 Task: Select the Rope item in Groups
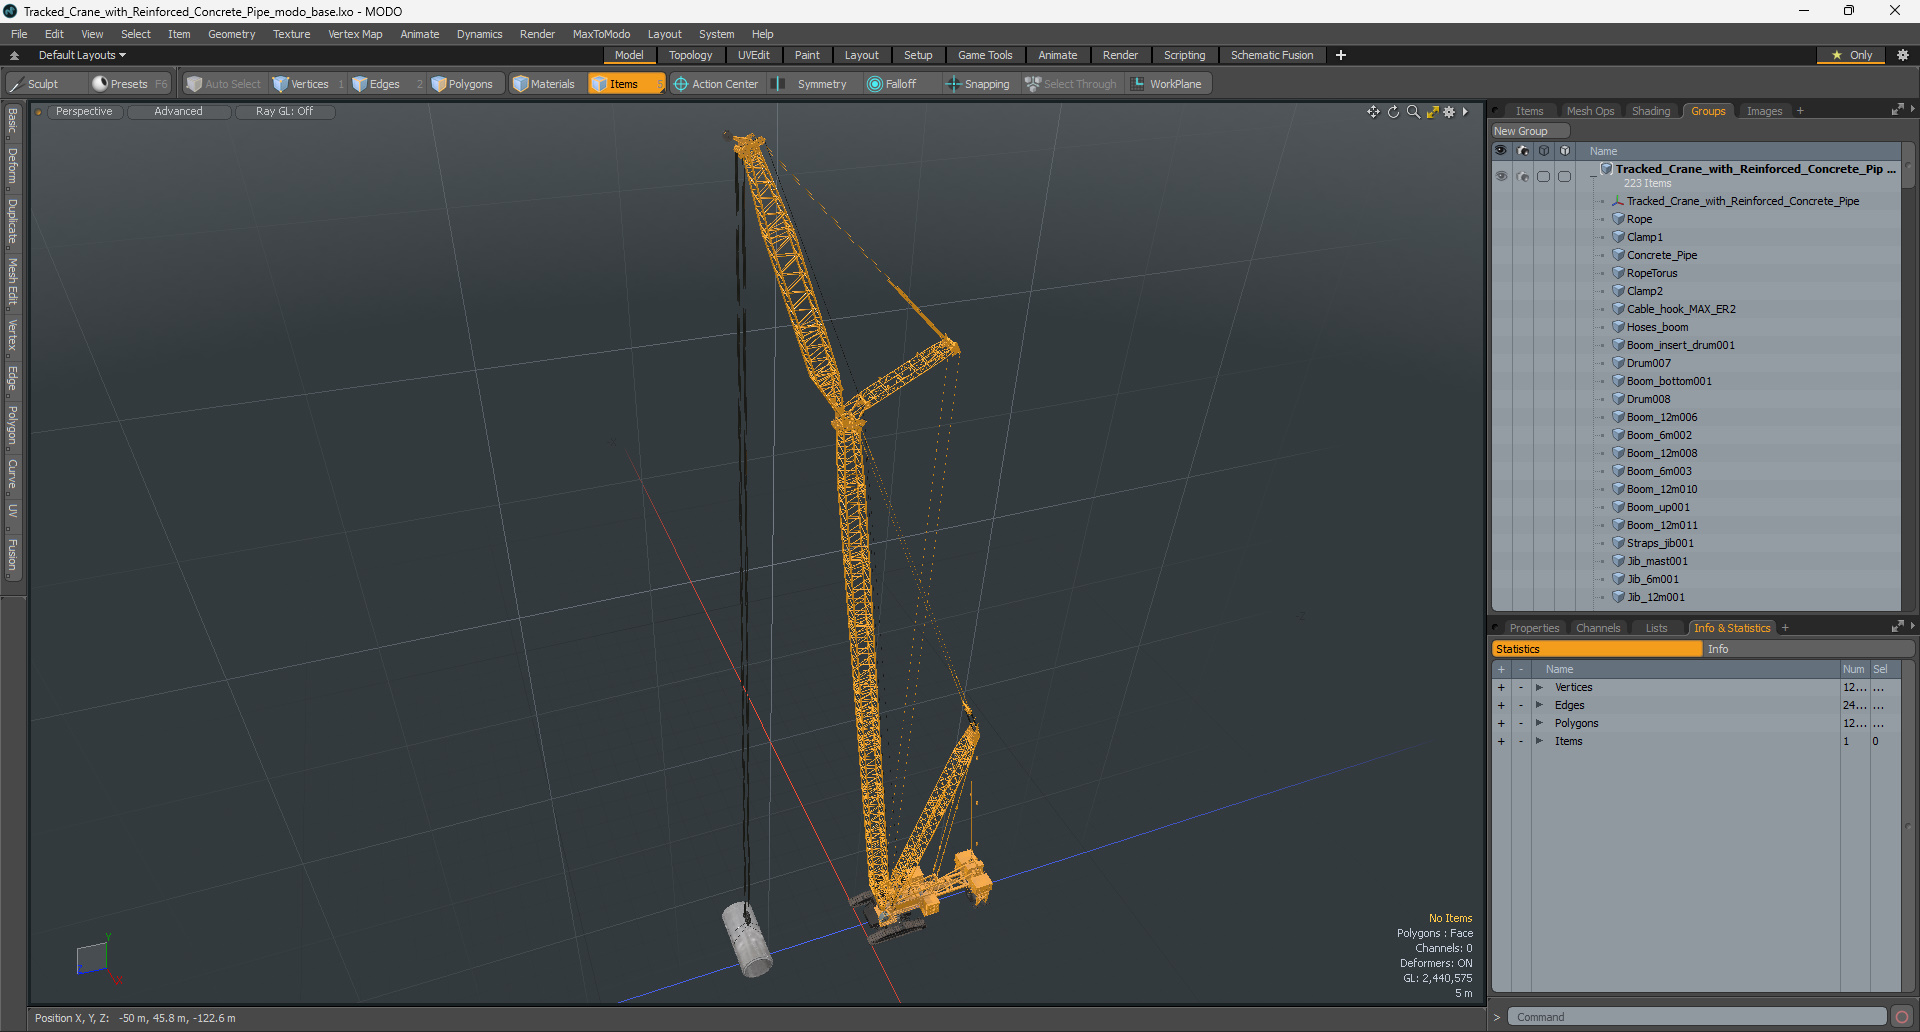[x=1639, y=219]
